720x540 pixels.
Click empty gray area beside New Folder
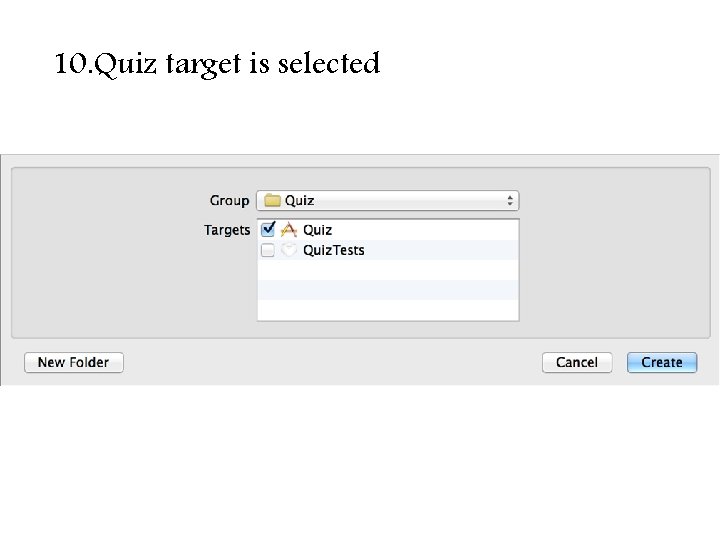(x=330, y=363)
